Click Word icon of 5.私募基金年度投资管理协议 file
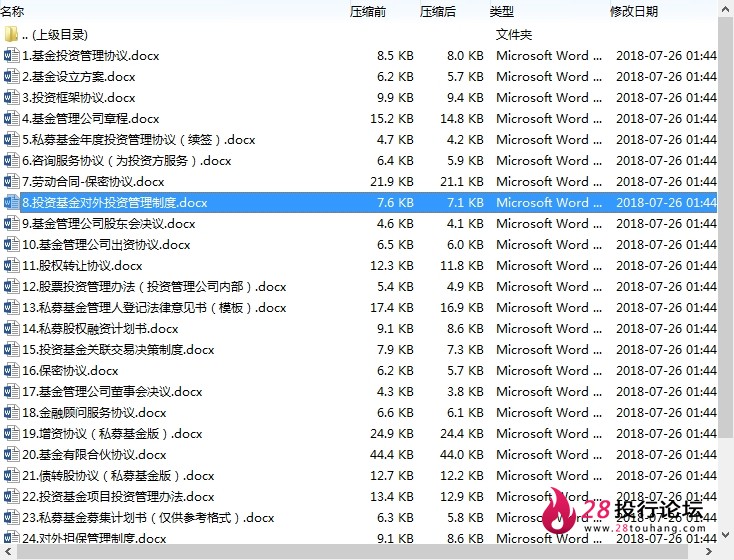The width and height of the screenshot is (734, 560). click(x=11, y=140)
